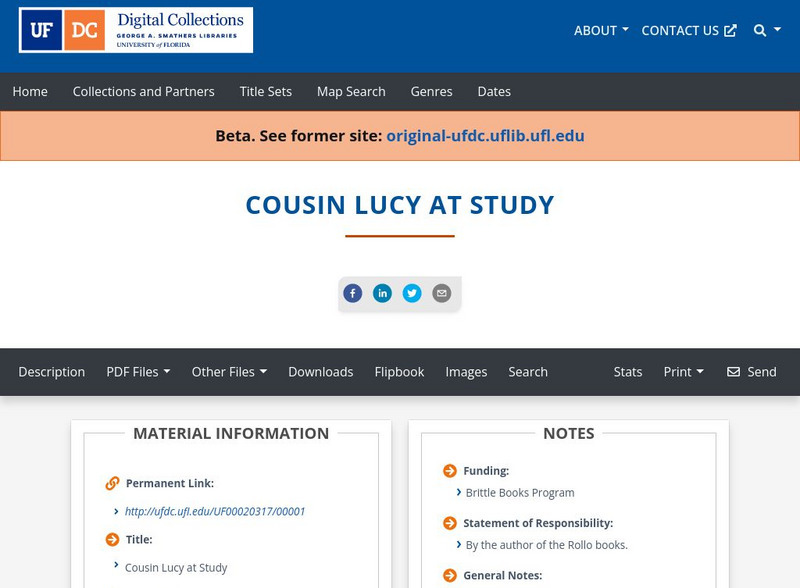Click the UFDC Digital Collections logo
Image resolution: width=800 pixels, height=588 pixels.
(136, 30)
